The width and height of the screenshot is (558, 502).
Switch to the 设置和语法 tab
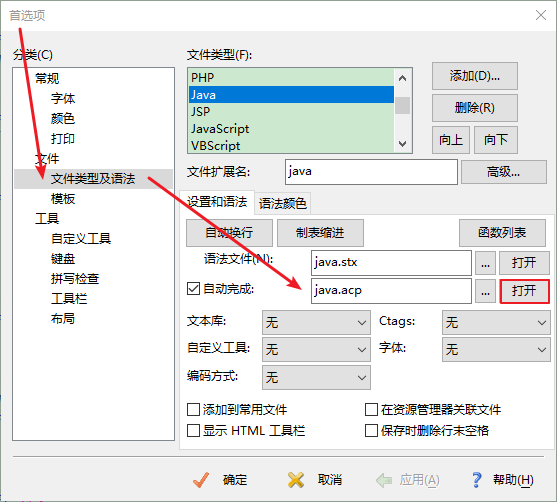pyautogui.click(x=217, y=202)
